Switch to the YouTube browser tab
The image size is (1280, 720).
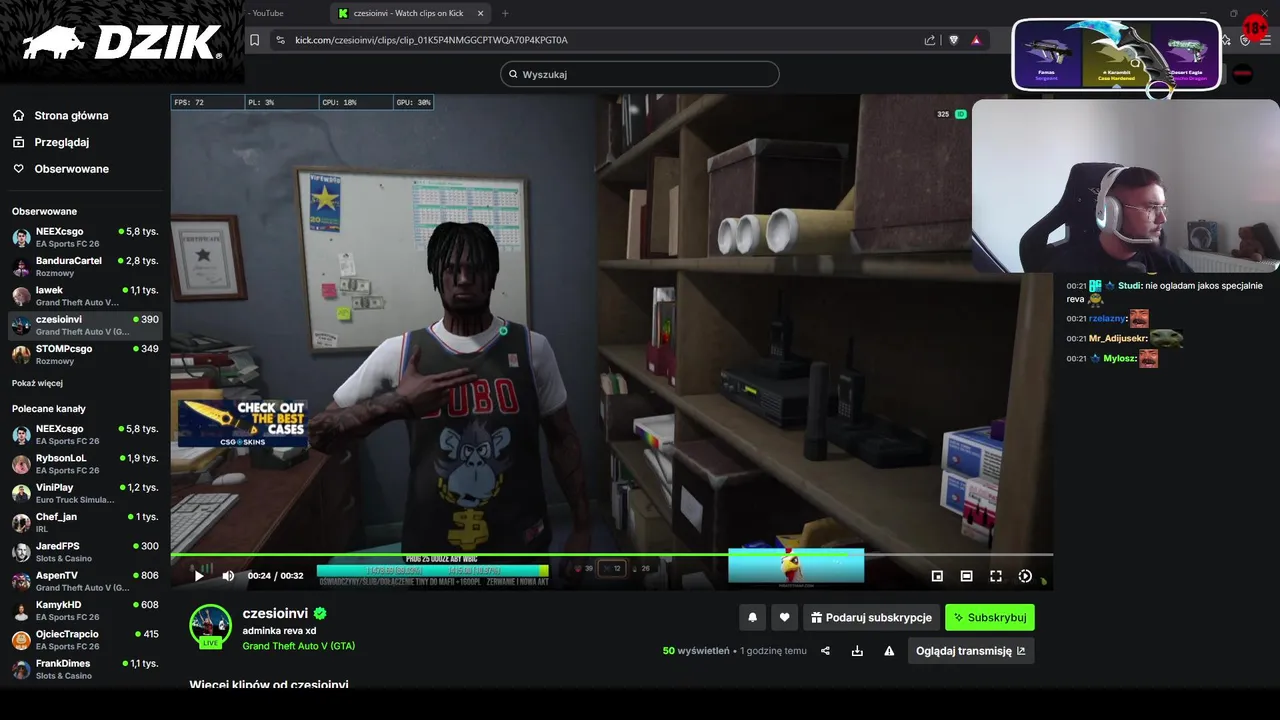pos(268,13)
